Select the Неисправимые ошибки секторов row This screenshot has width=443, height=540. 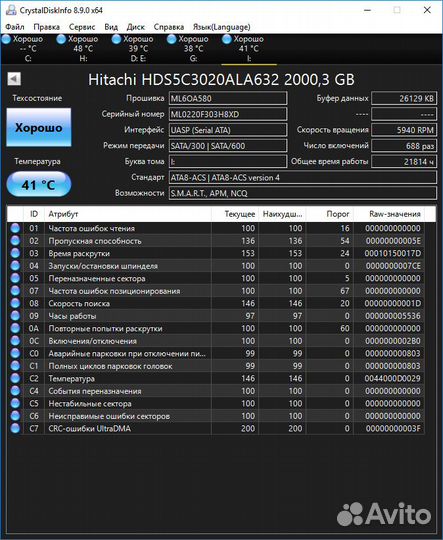click(x=216, y=416)
